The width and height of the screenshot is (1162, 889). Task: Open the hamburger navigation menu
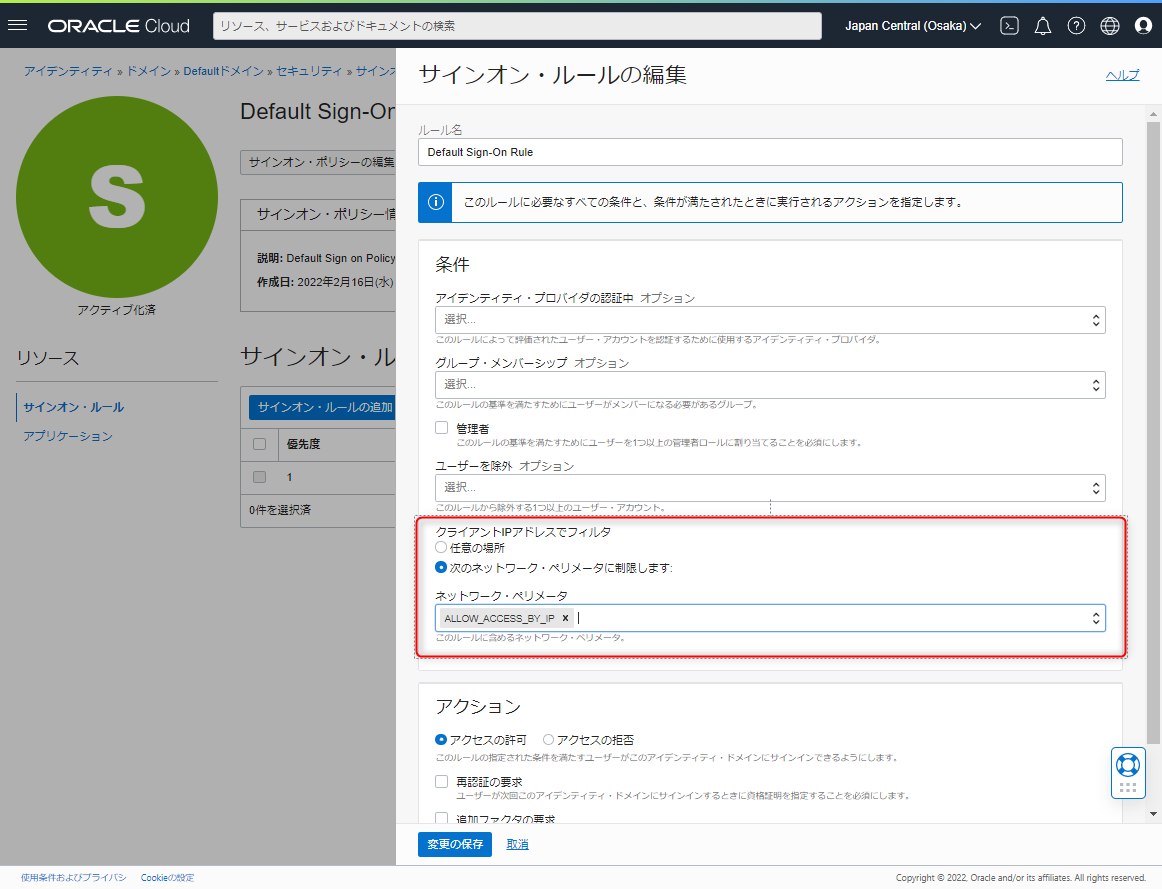(17, 26)
